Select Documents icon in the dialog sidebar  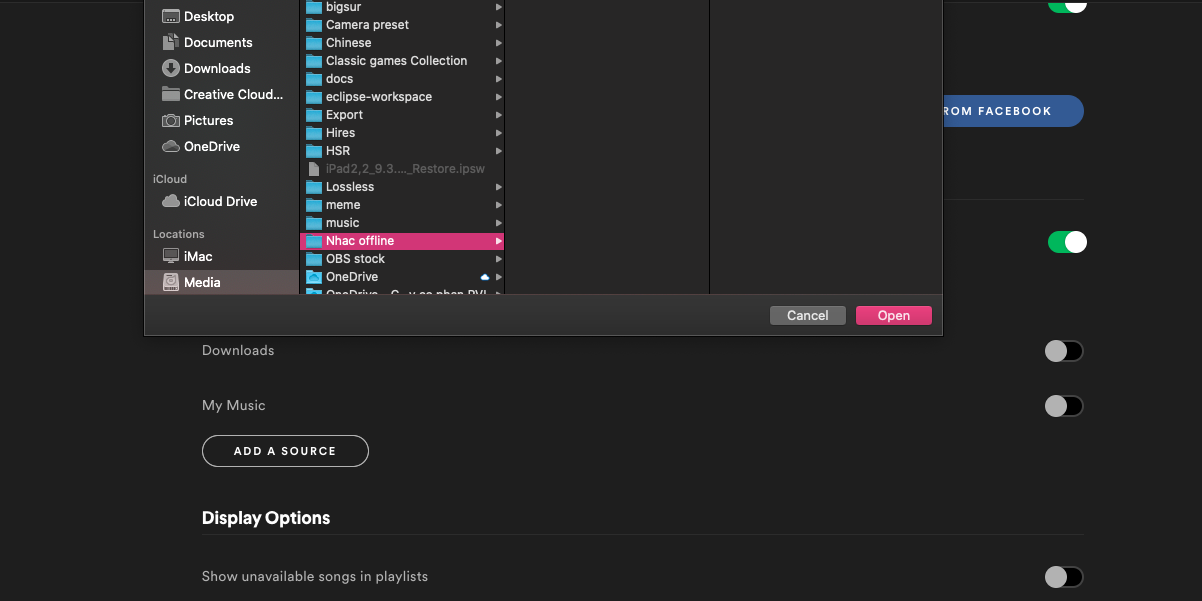tap(171, 42)
